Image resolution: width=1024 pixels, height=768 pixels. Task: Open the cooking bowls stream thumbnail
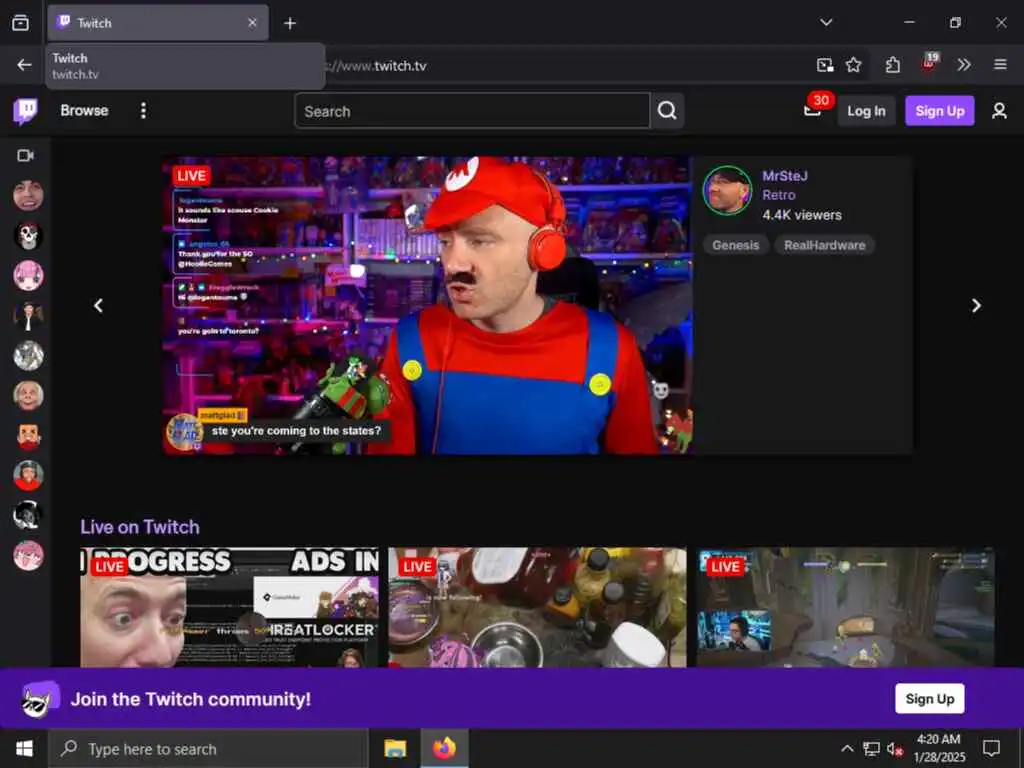pyautogui.click(x=537, y=607)
